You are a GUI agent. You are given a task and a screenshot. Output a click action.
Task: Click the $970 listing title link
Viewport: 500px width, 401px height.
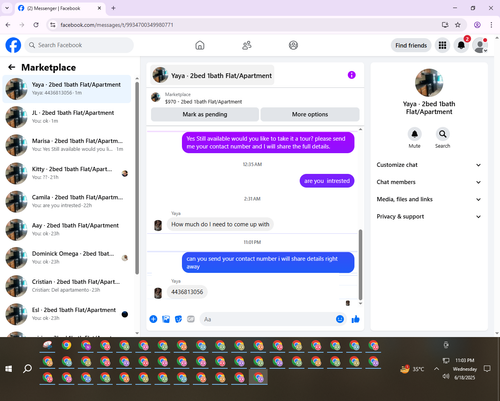coord(203,102)
